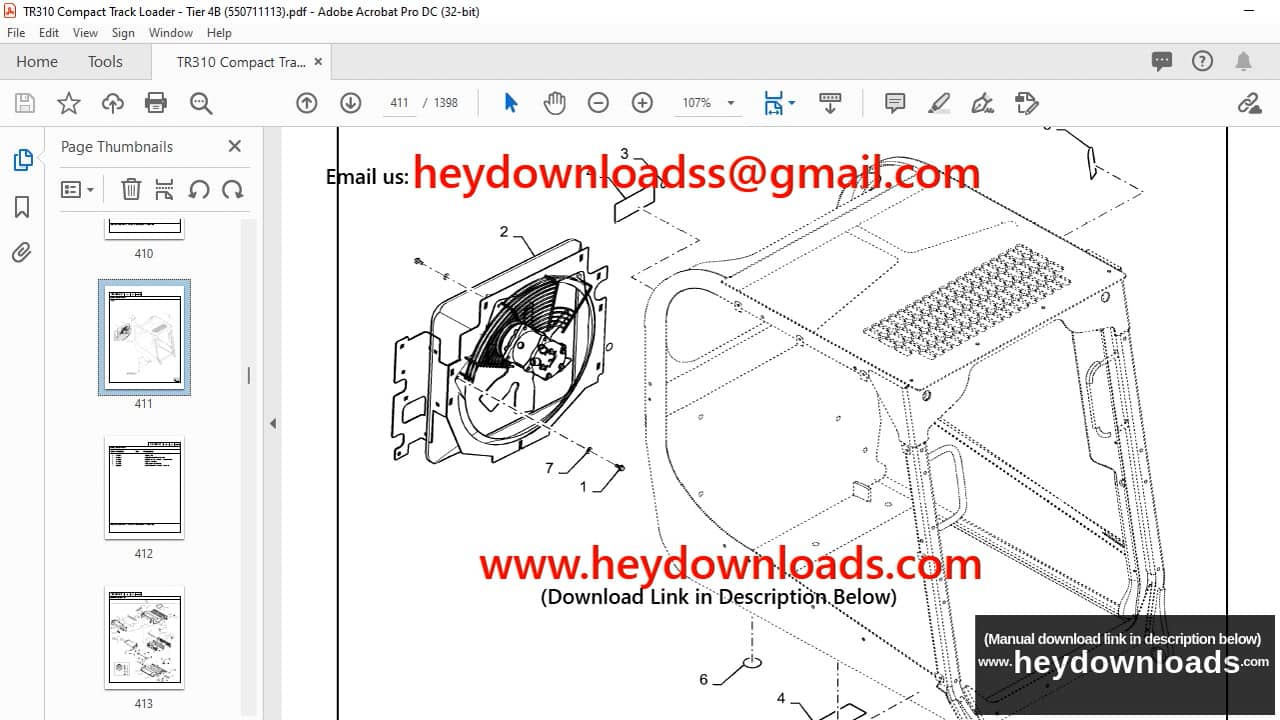The height and width of the screenshot is (720, 1280).
Task: Rotate the page counterclockwise
Action: [199, 189]
